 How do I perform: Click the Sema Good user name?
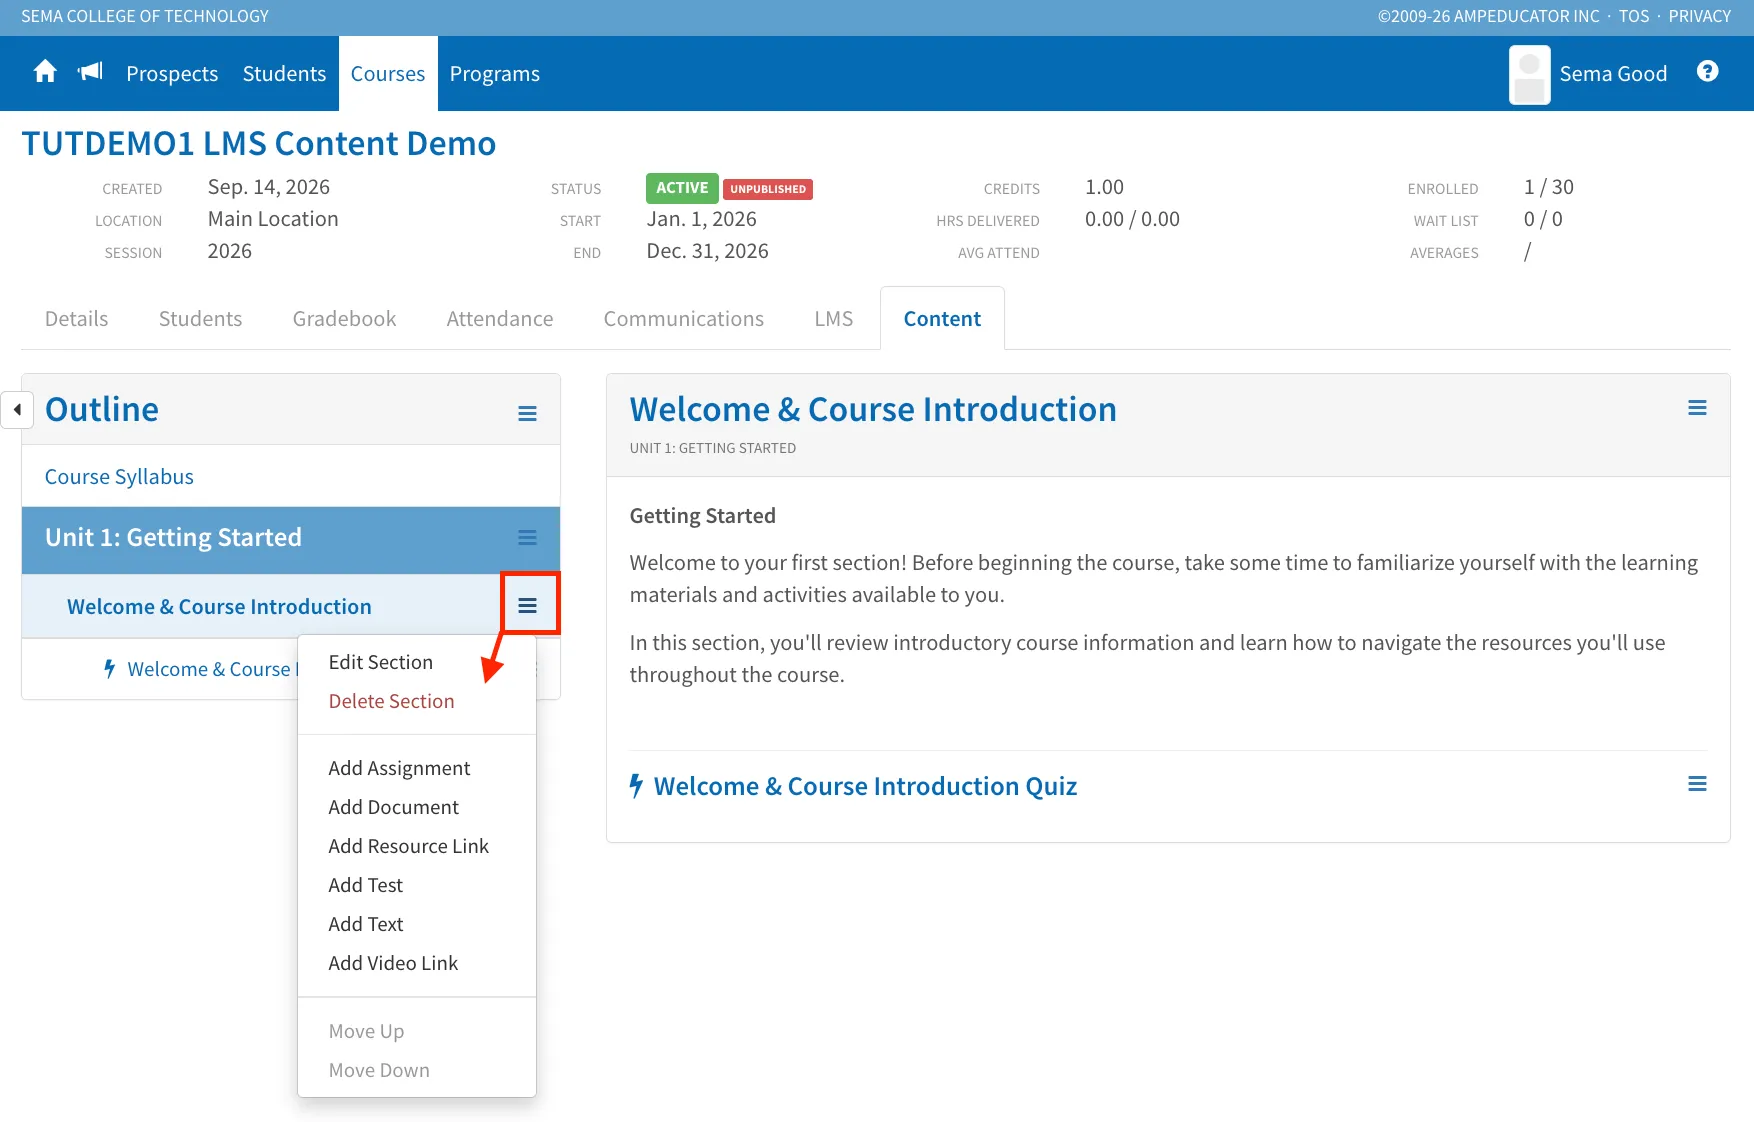tap(1614, 74)
